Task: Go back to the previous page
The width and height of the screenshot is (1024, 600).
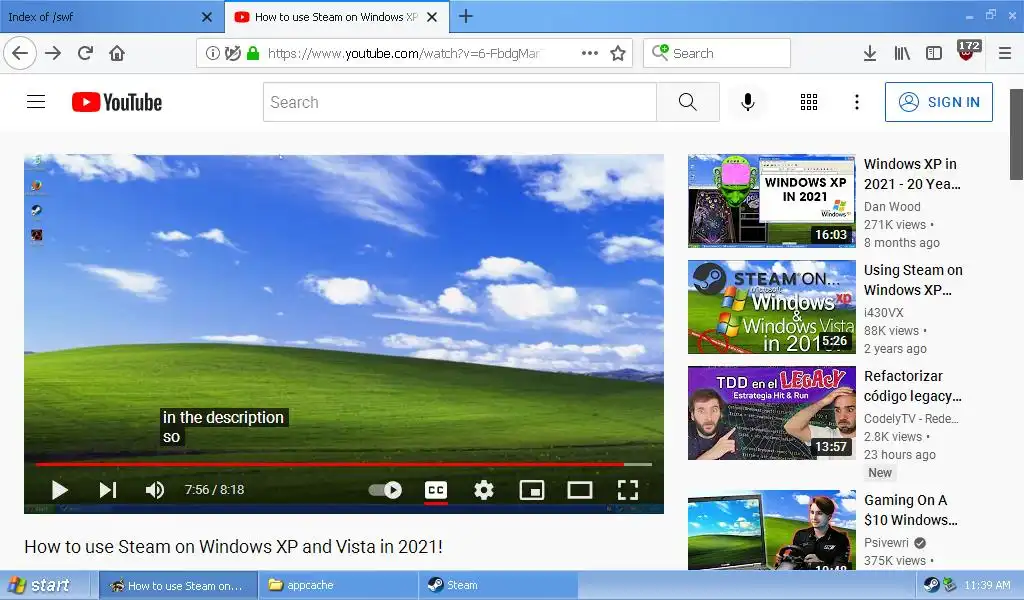Action: pos(20,53)
